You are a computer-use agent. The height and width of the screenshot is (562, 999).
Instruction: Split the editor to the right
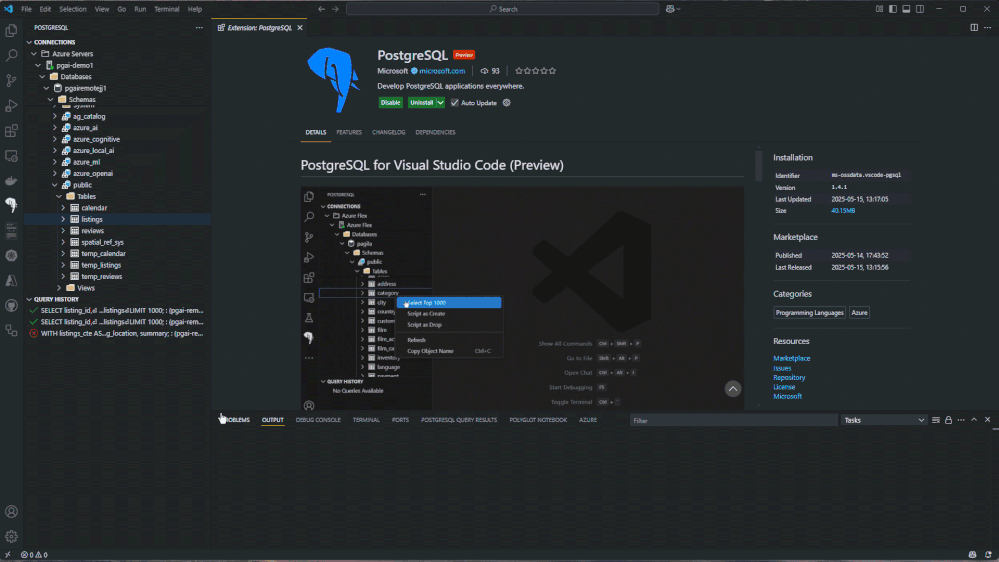click(974, 27)
